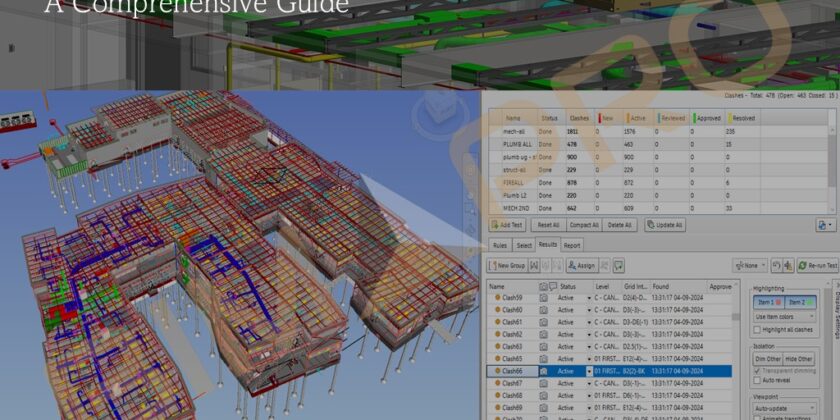The image size is (840, 420).
Task: Open the import/export clash tests dropdown
Action: [826, 225]
